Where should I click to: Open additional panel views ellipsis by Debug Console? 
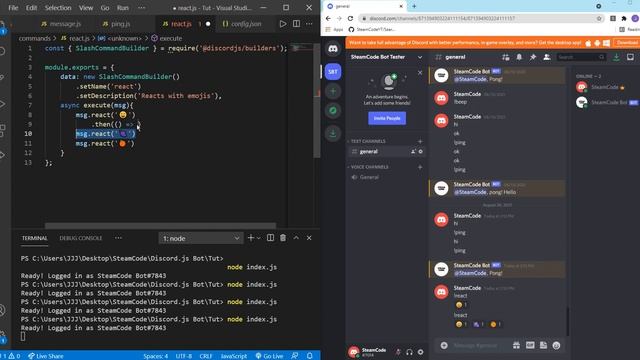coord(118,238)
